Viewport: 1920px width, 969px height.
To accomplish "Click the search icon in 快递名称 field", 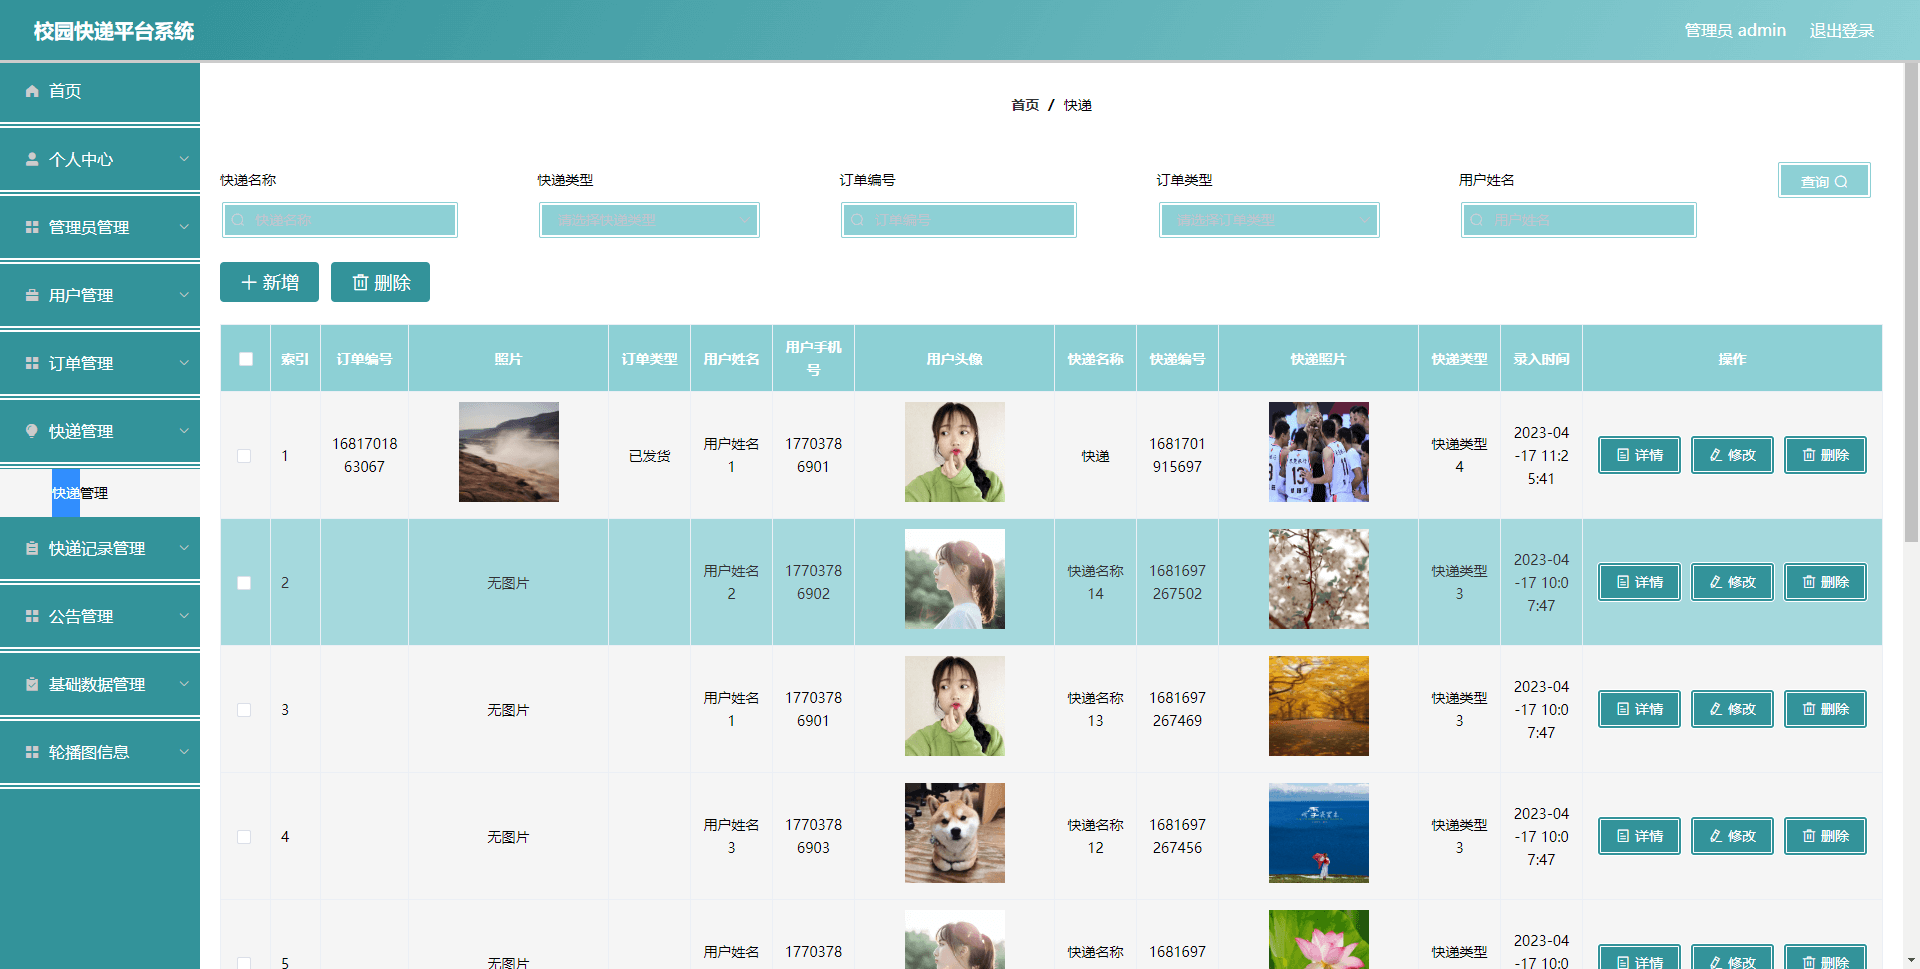I will [x=238, y=220].
